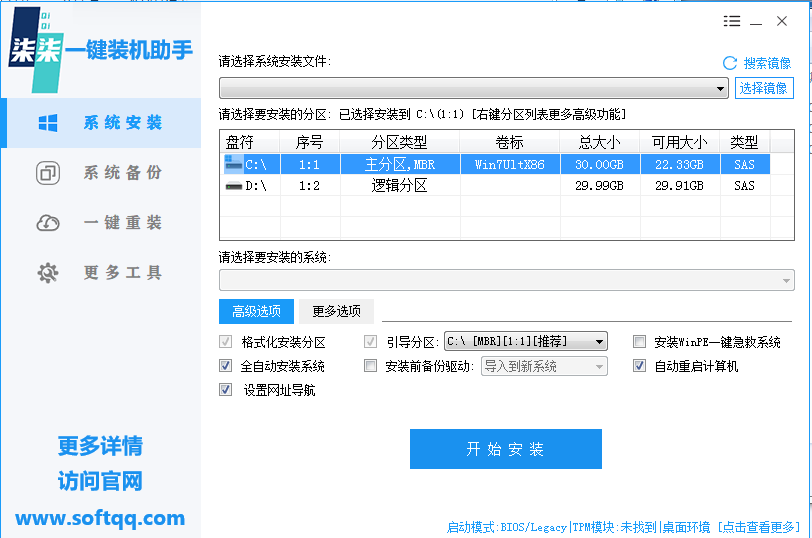Open the hamburger list menu icon
The height and width of the screenshot is (538, 812).
[x=732, y=21]
